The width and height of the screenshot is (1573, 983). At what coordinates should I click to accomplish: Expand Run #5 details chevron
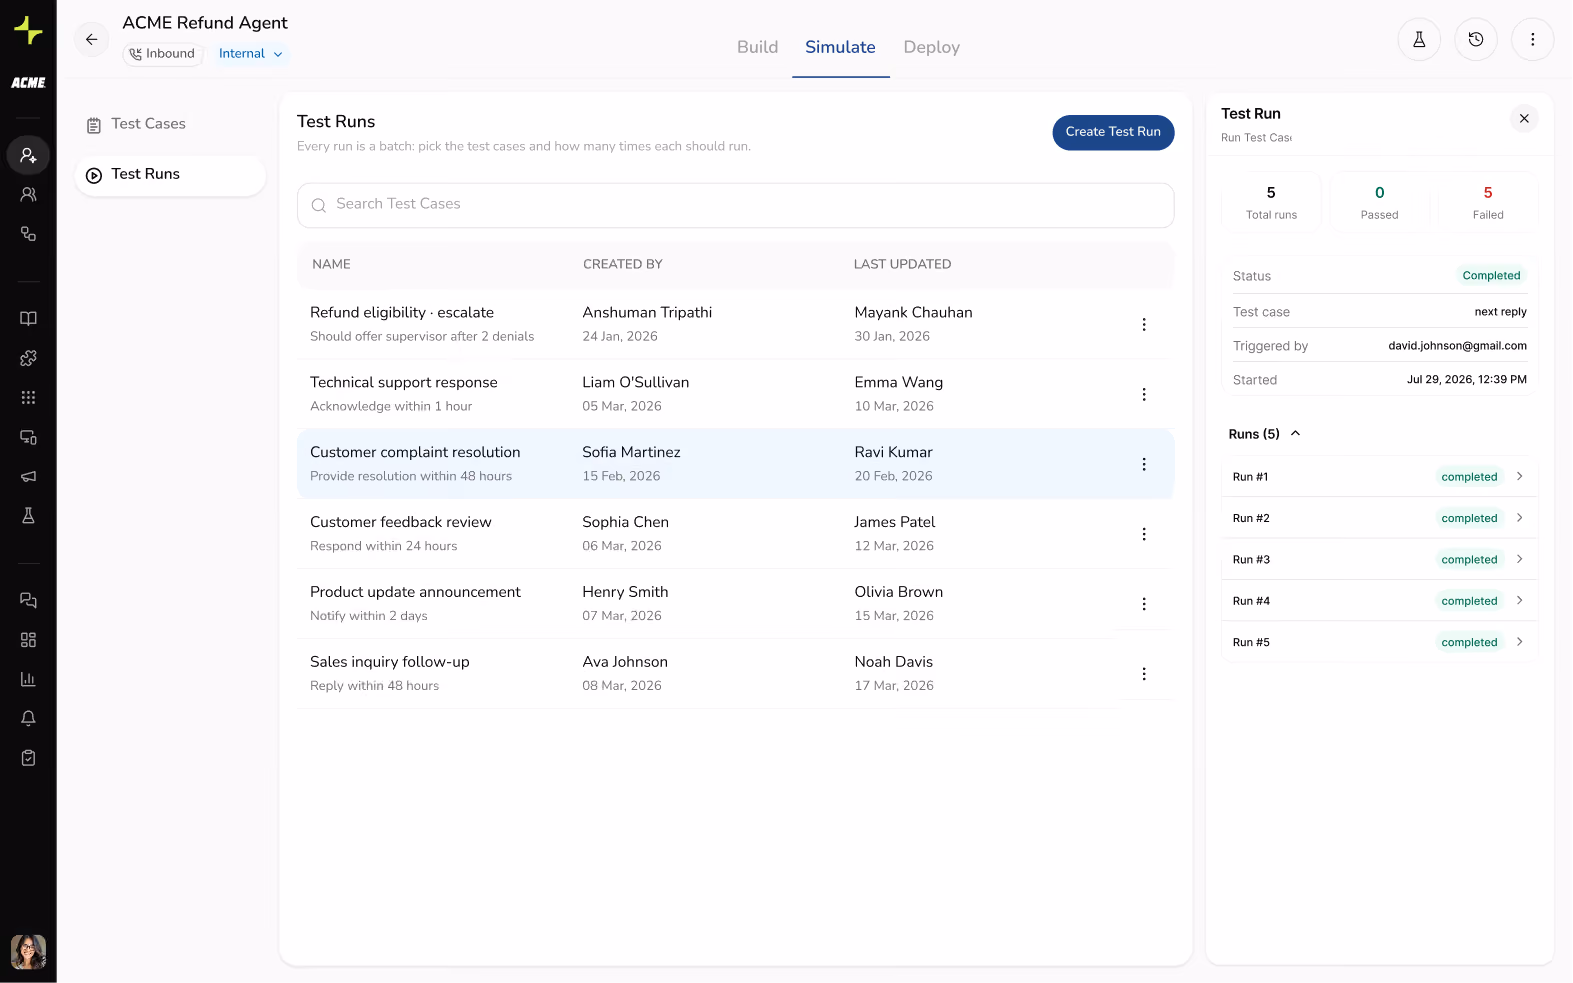[x=1519, y=642]
